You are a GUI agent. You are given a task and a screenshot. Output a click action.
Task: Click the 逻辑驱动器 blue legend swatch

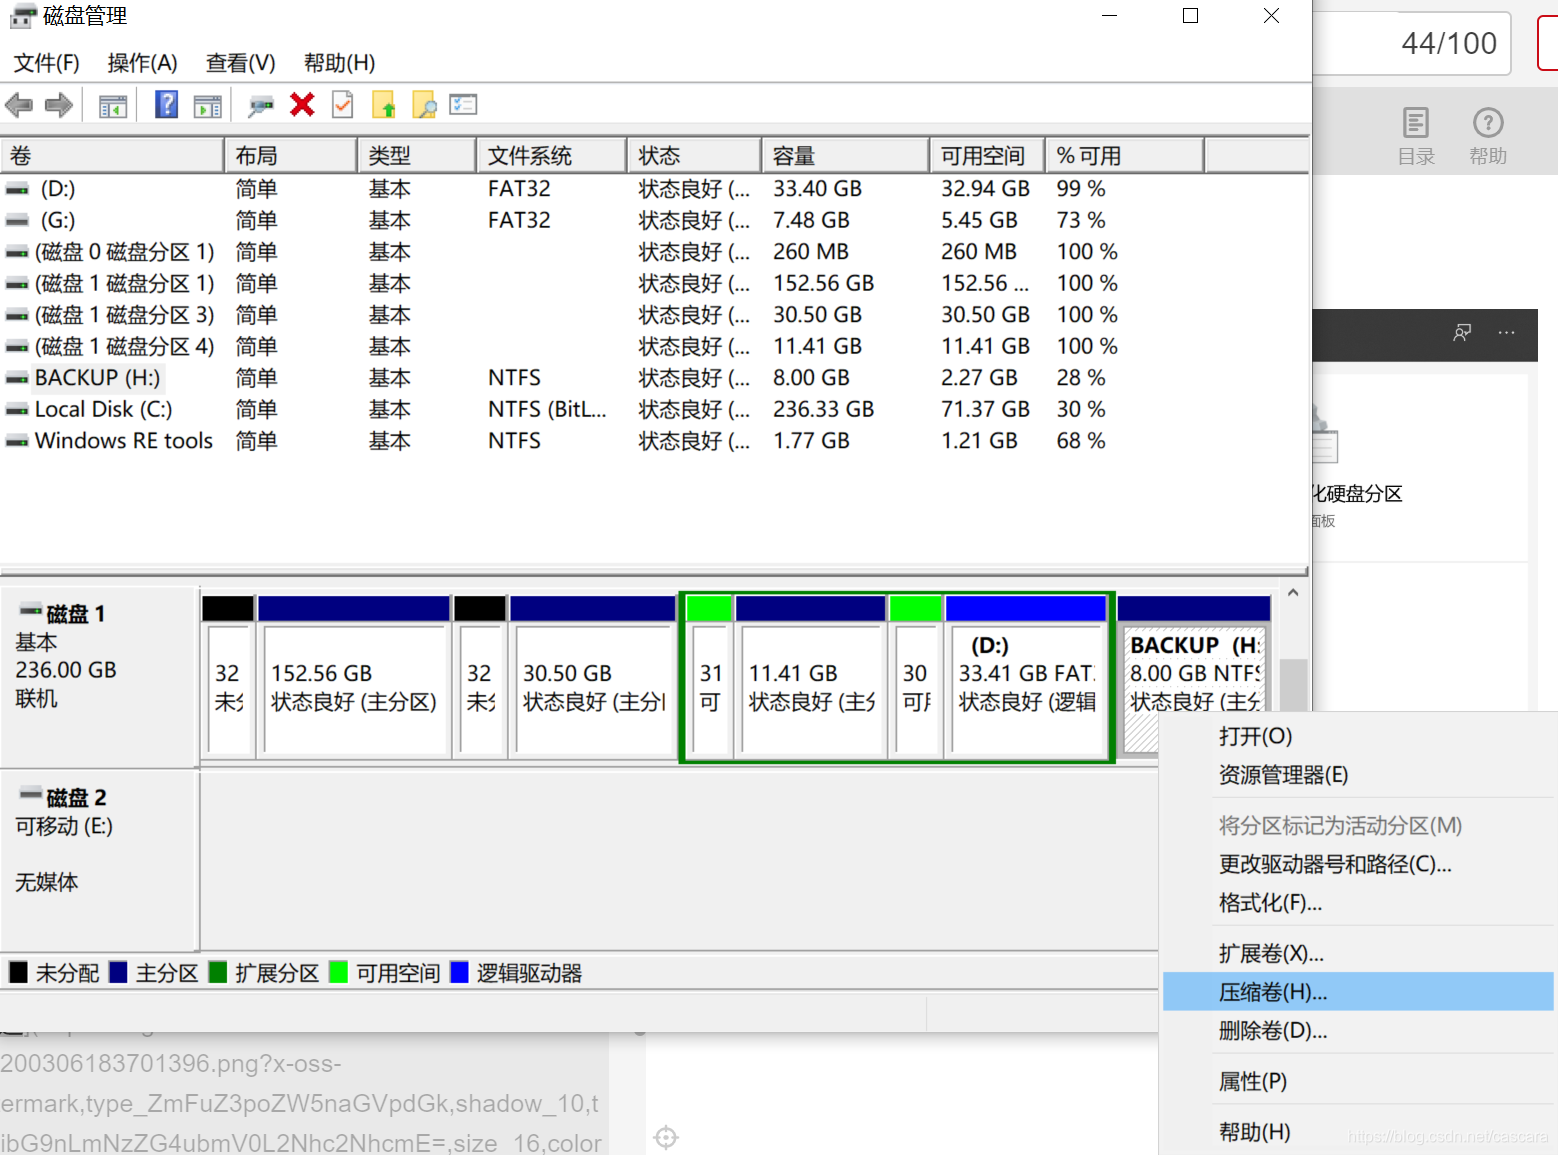point(460,972)
